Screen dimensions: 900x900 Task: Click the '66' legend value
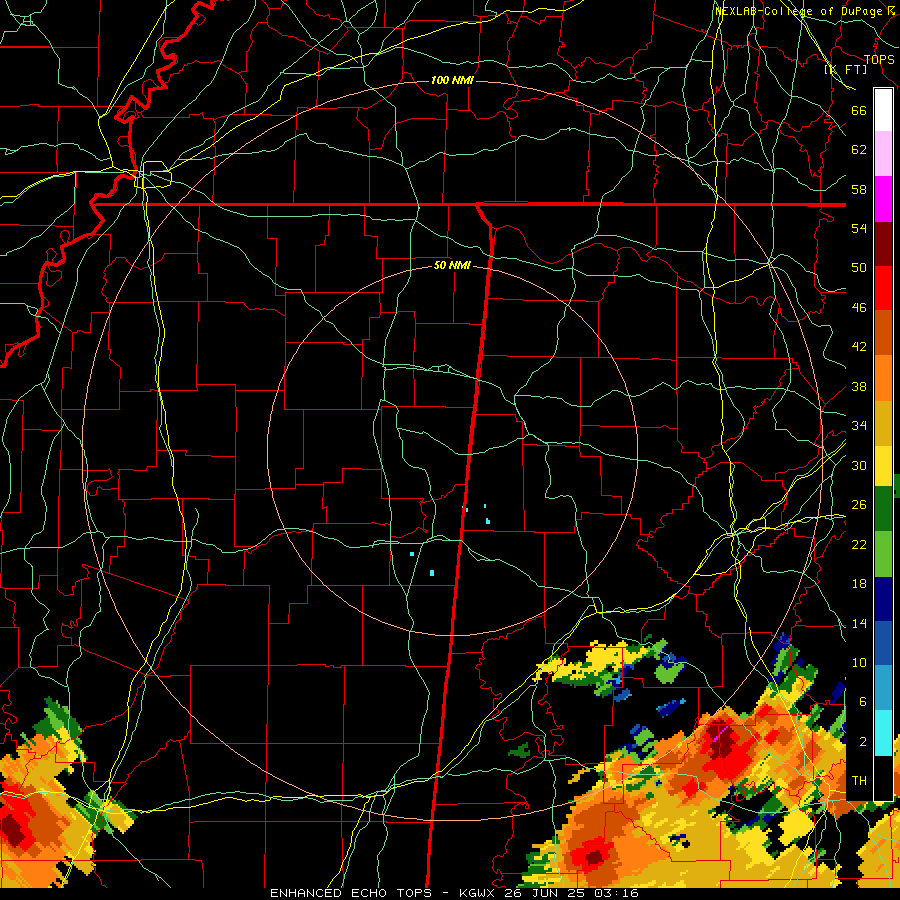(859, 110)
